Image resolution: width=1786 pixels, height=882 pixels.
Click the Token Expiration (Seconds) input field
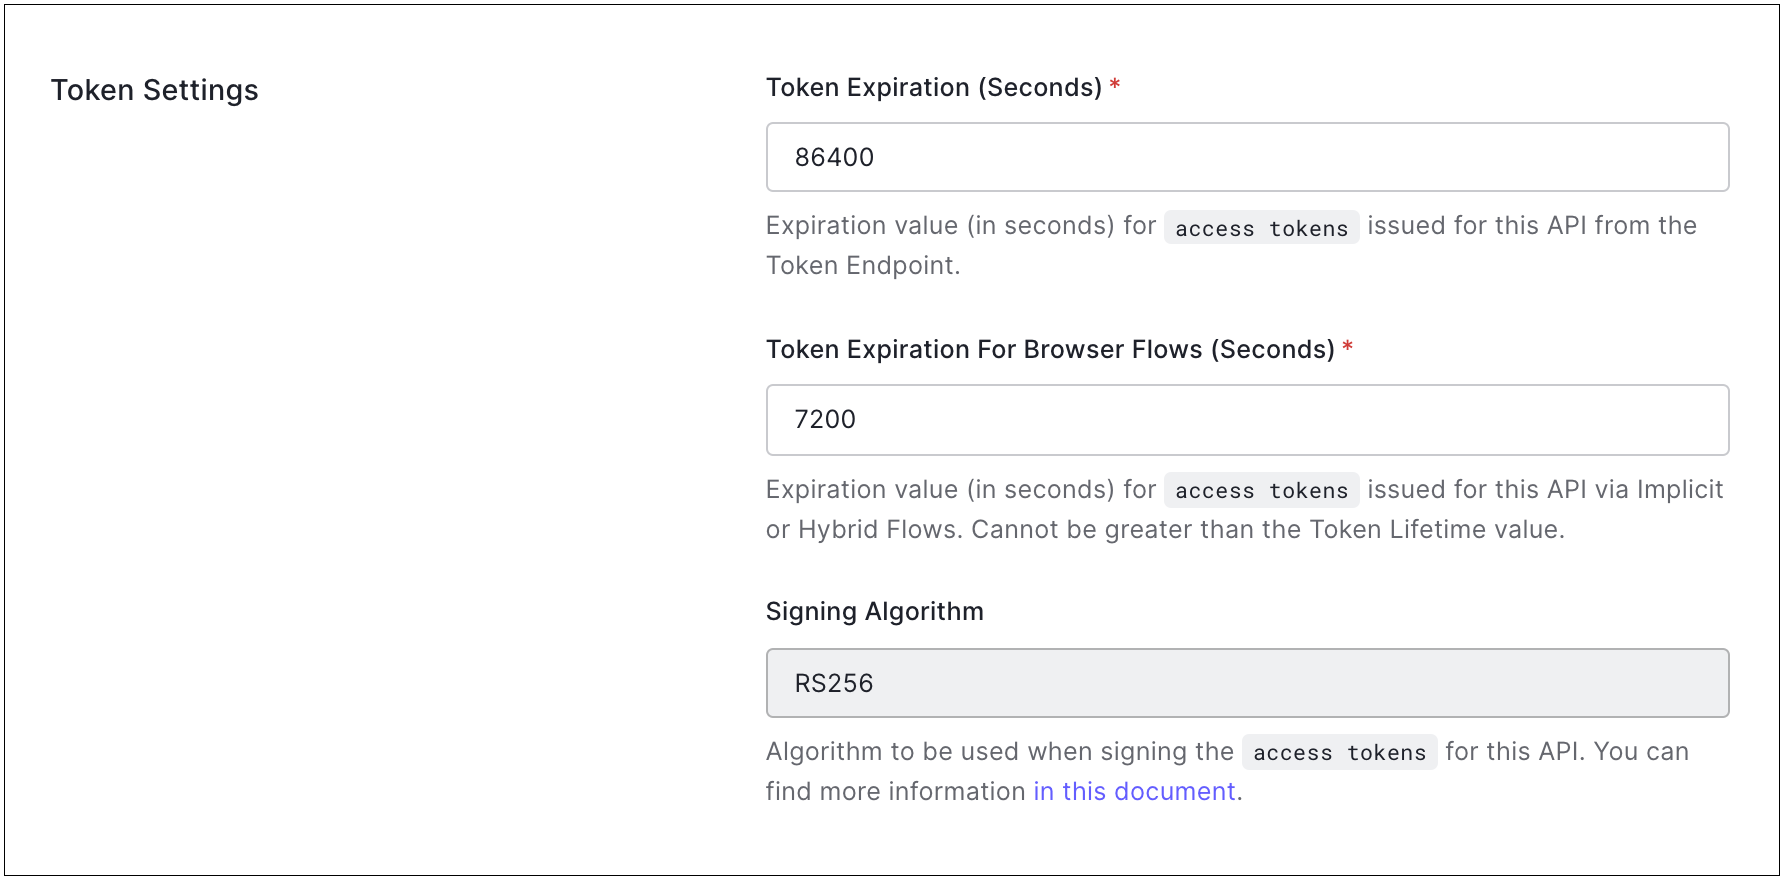click(x=1246, y=157)
